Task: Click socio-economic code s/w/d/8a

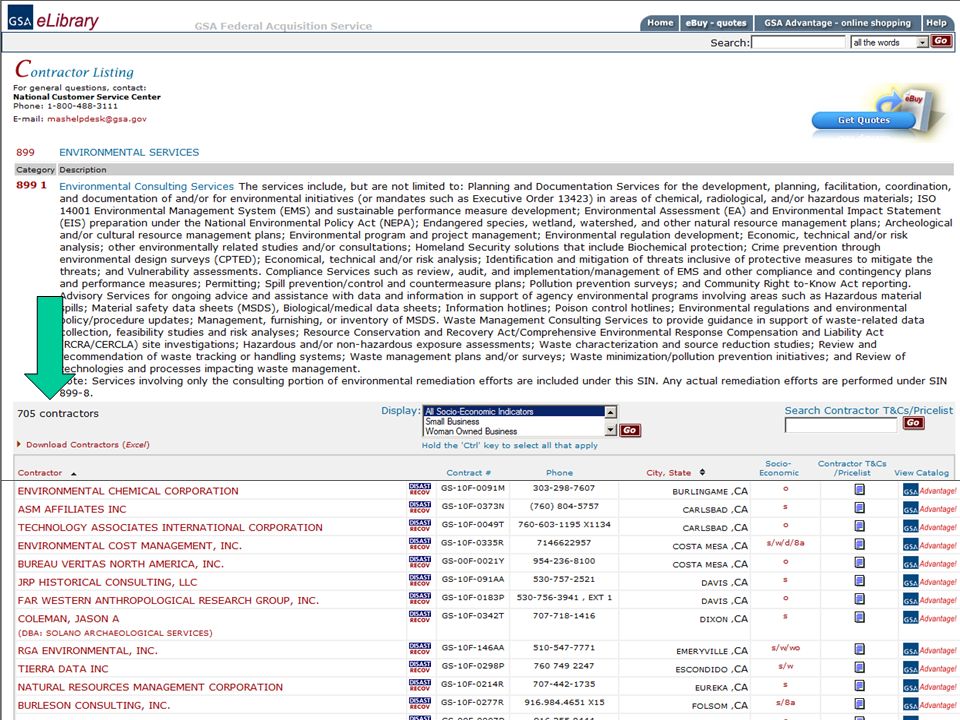Action: tap(786, 542)
